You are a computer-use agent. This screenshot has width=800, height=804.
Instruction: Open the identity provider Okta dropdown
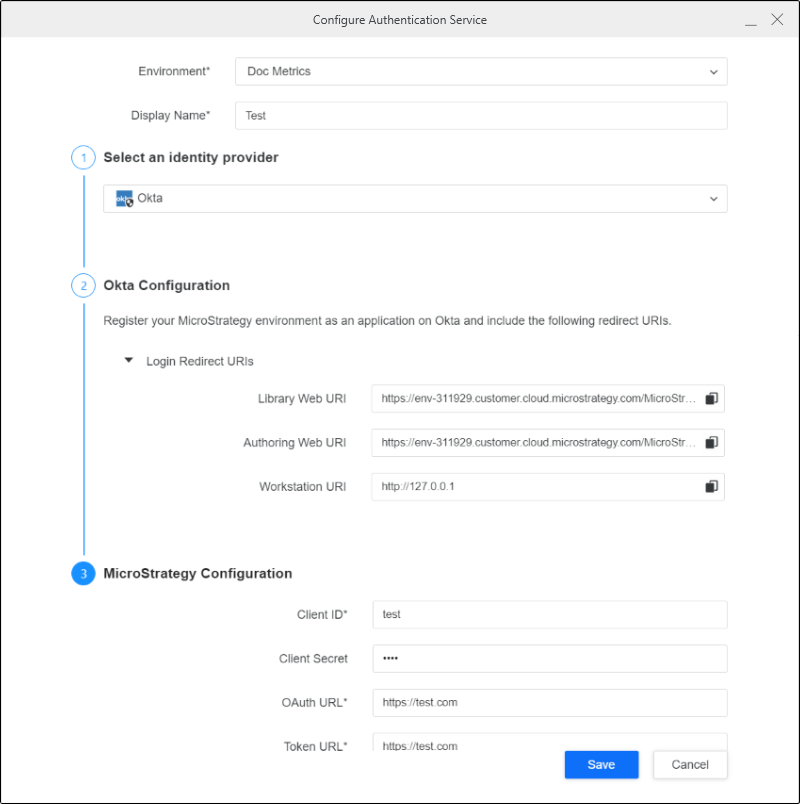pyautogui.click(x=415, y=198)
